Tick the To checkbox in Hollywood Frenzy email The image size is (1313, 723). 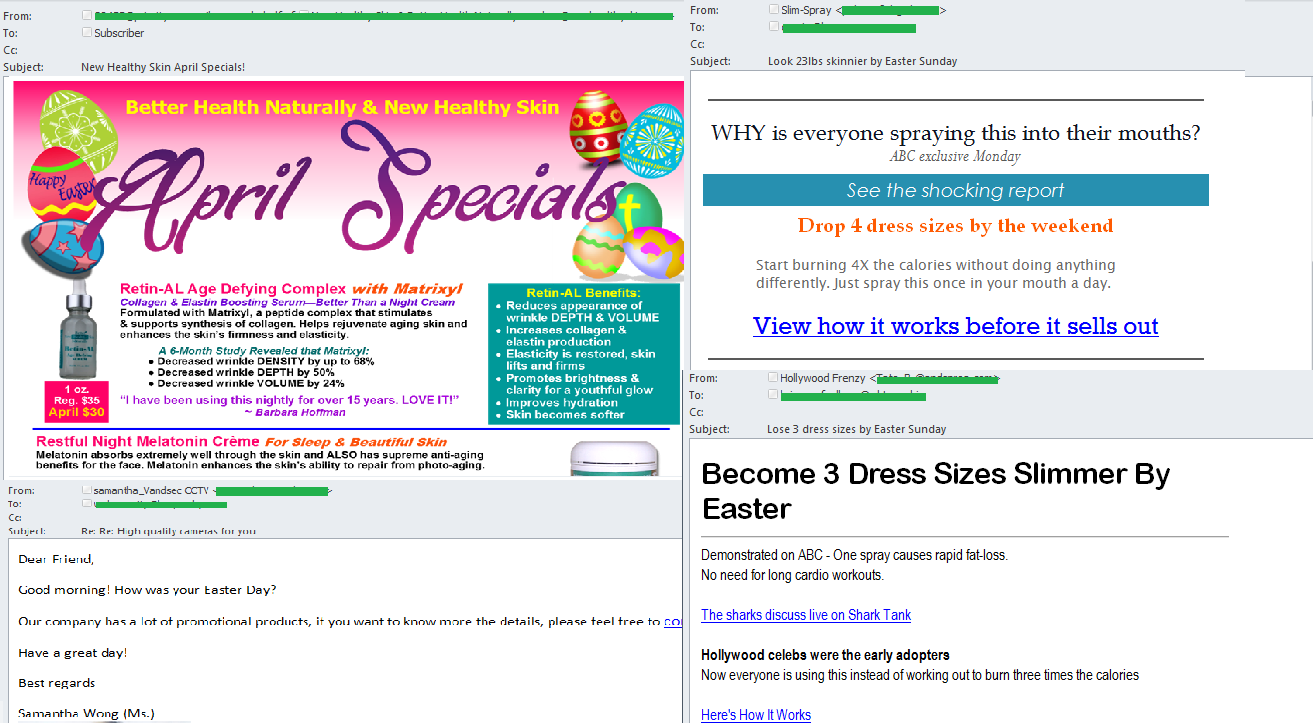click(x=773, y=395)
